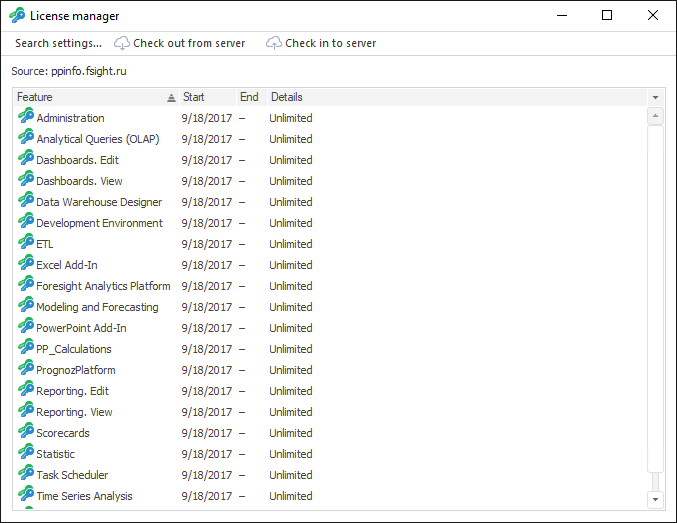Click the key icon for Excel Add-In
Viewport: 677px width, 523px height.
(x=26, y=264)
